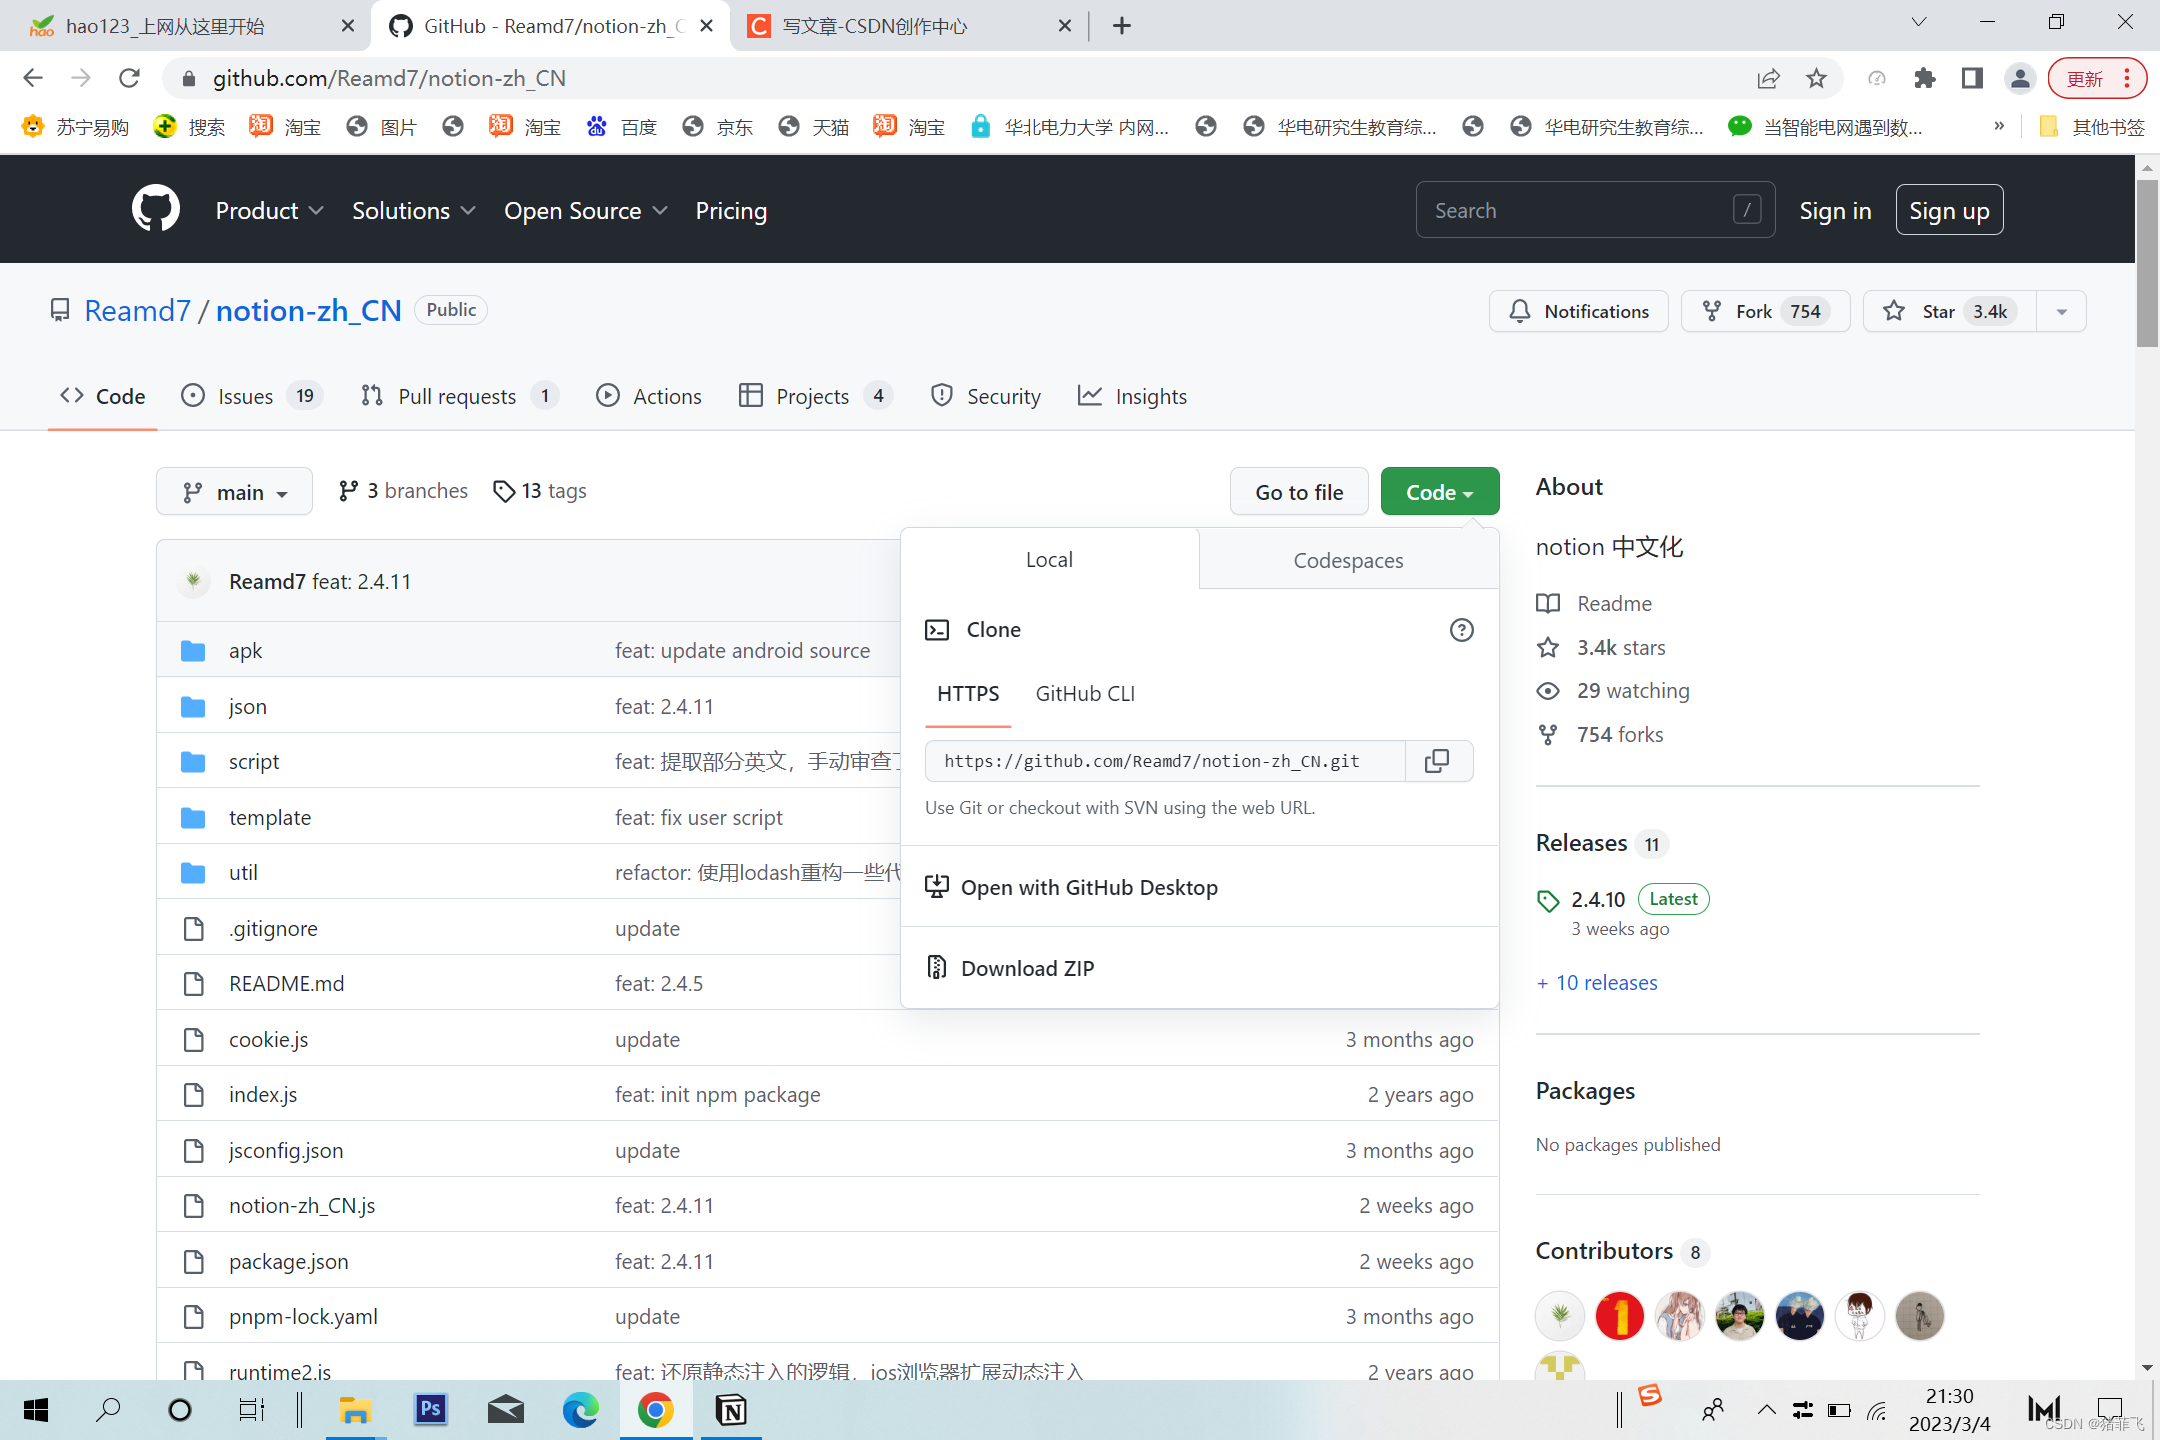Toggle the Chrome side panel button
The image size is (2160, 1440).
click(x=1972, y=78)
